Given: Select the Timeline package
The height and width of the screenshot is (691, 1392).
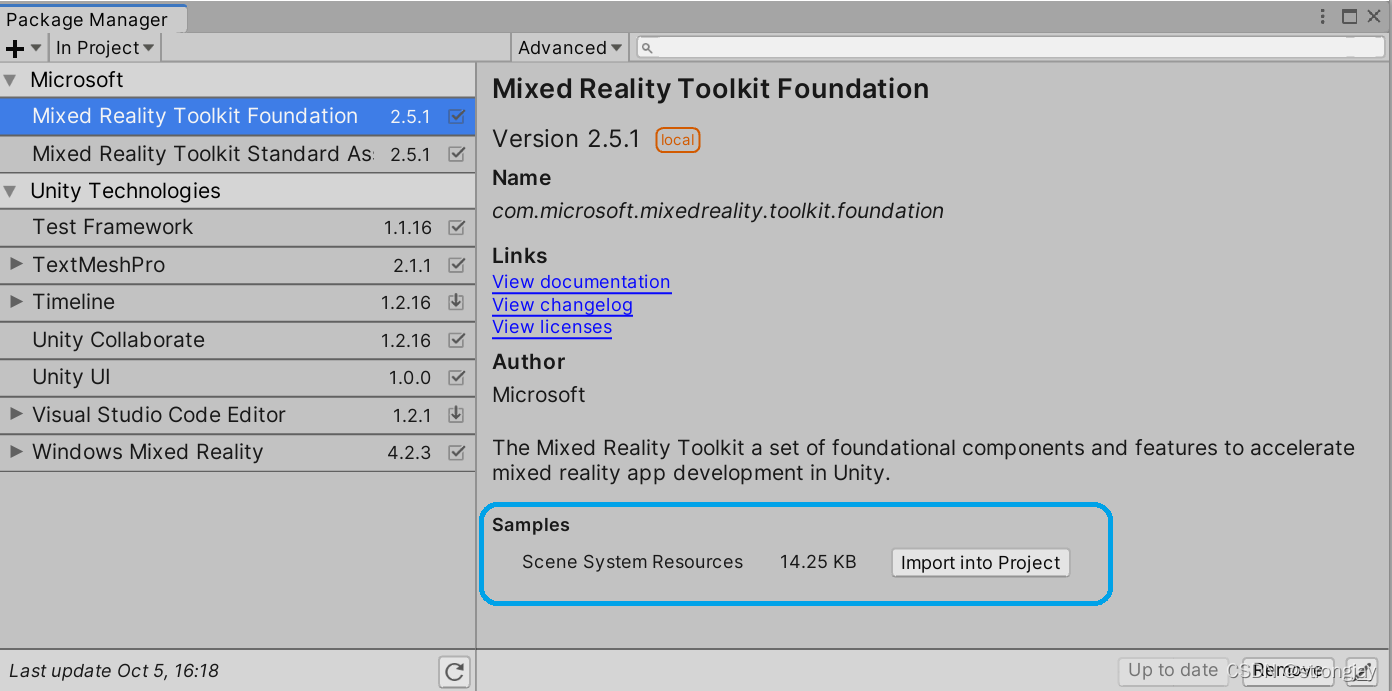Looking at the screenshot, I should [237, 302].
